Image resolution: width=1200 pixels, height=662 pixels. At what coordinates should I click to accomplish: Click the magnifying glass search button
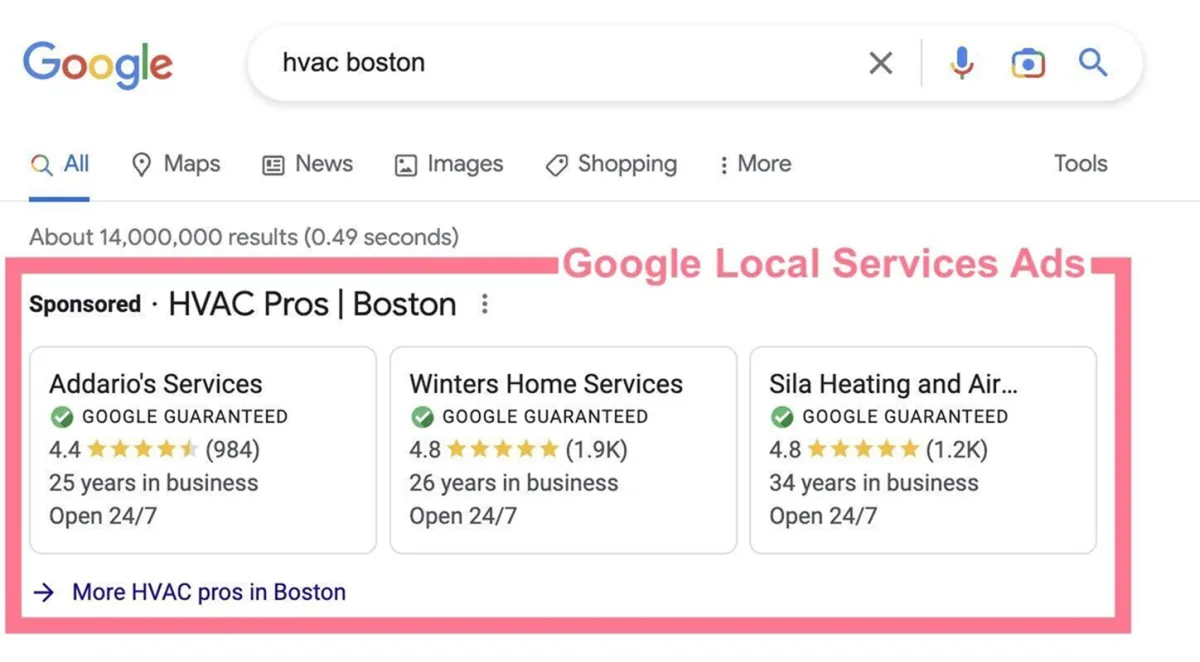(1093, 64)
